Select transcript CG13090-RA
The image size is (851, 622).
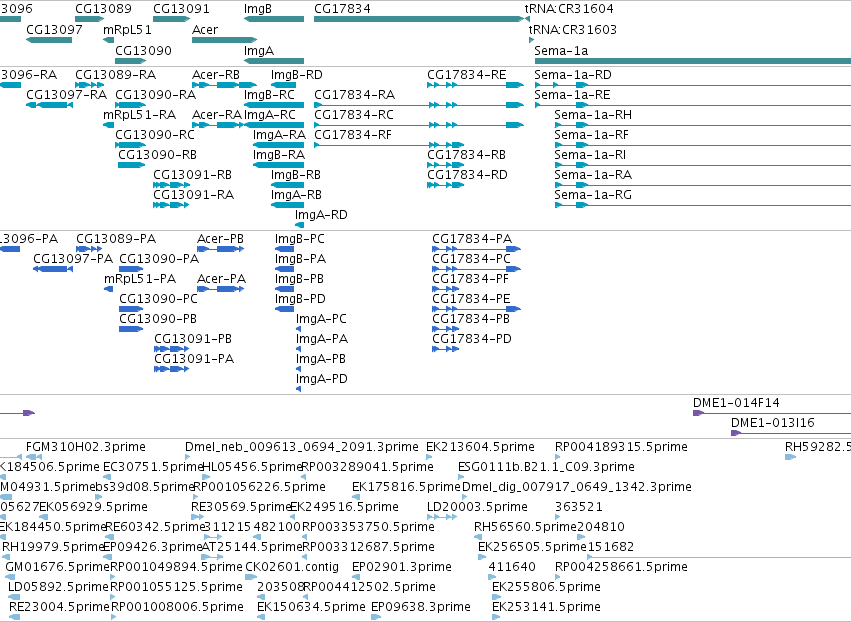pyautogui.click(x=156, y=94)
